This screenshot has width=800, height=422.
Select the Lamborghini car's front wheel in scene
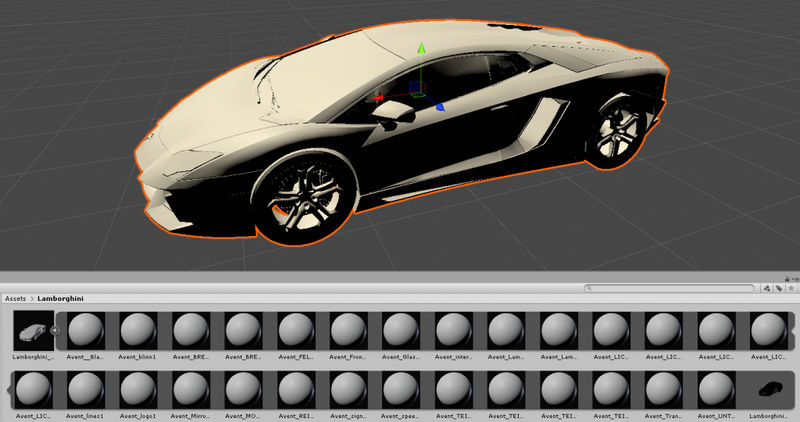tap(305, 199)
